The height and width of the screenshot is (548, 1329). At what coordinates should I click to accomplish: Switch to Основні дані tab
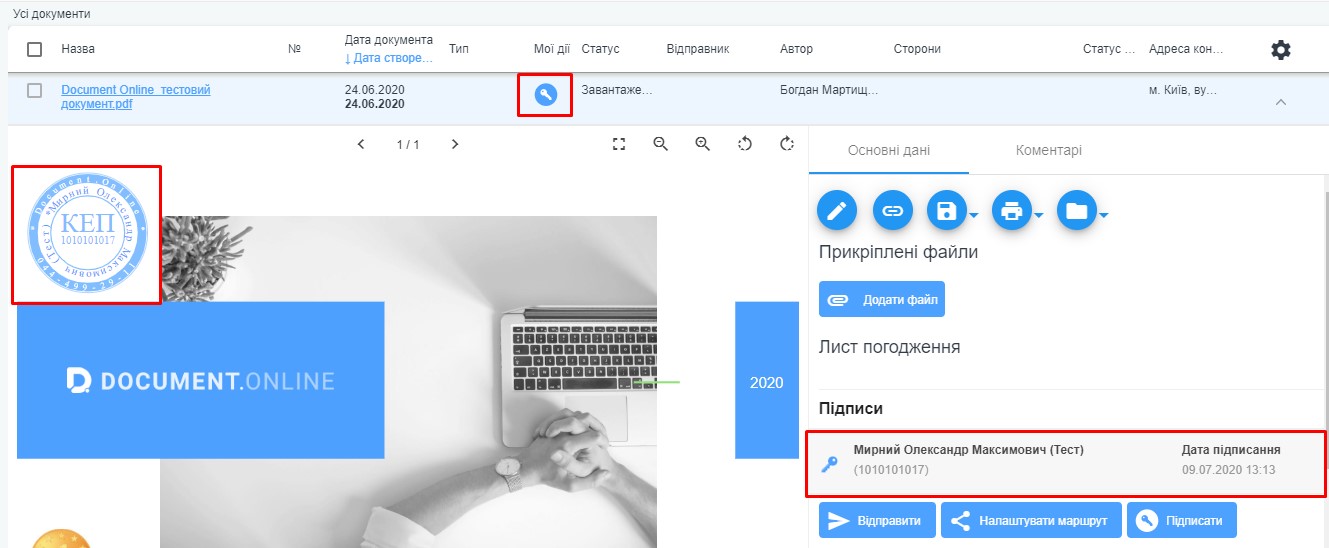[889, 150]
